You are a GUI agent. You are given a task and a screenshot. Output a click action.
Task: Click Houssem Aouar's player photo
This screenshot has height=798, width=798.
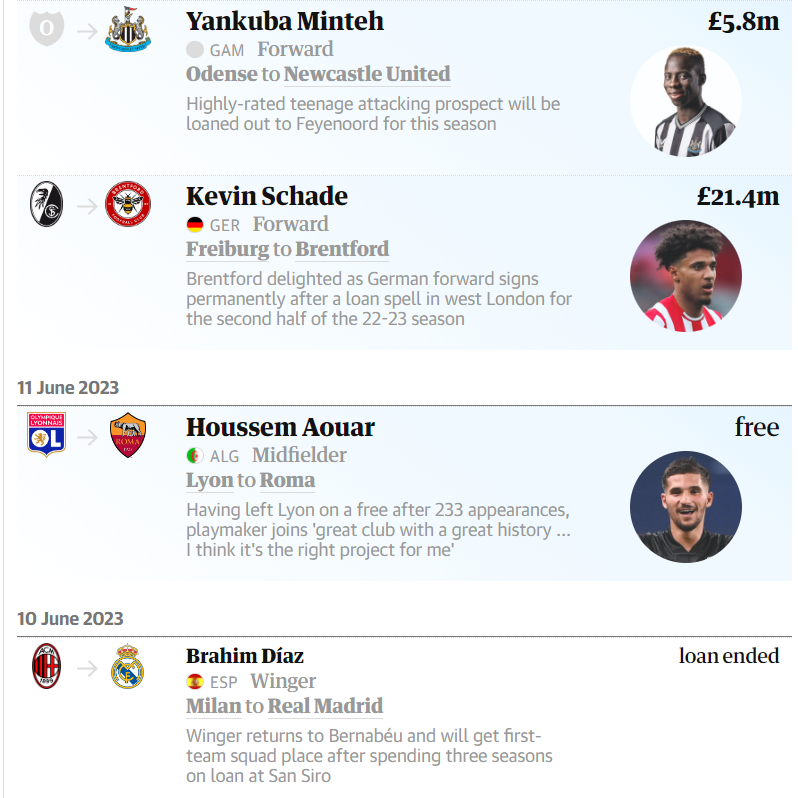click(x=686, y=507)
